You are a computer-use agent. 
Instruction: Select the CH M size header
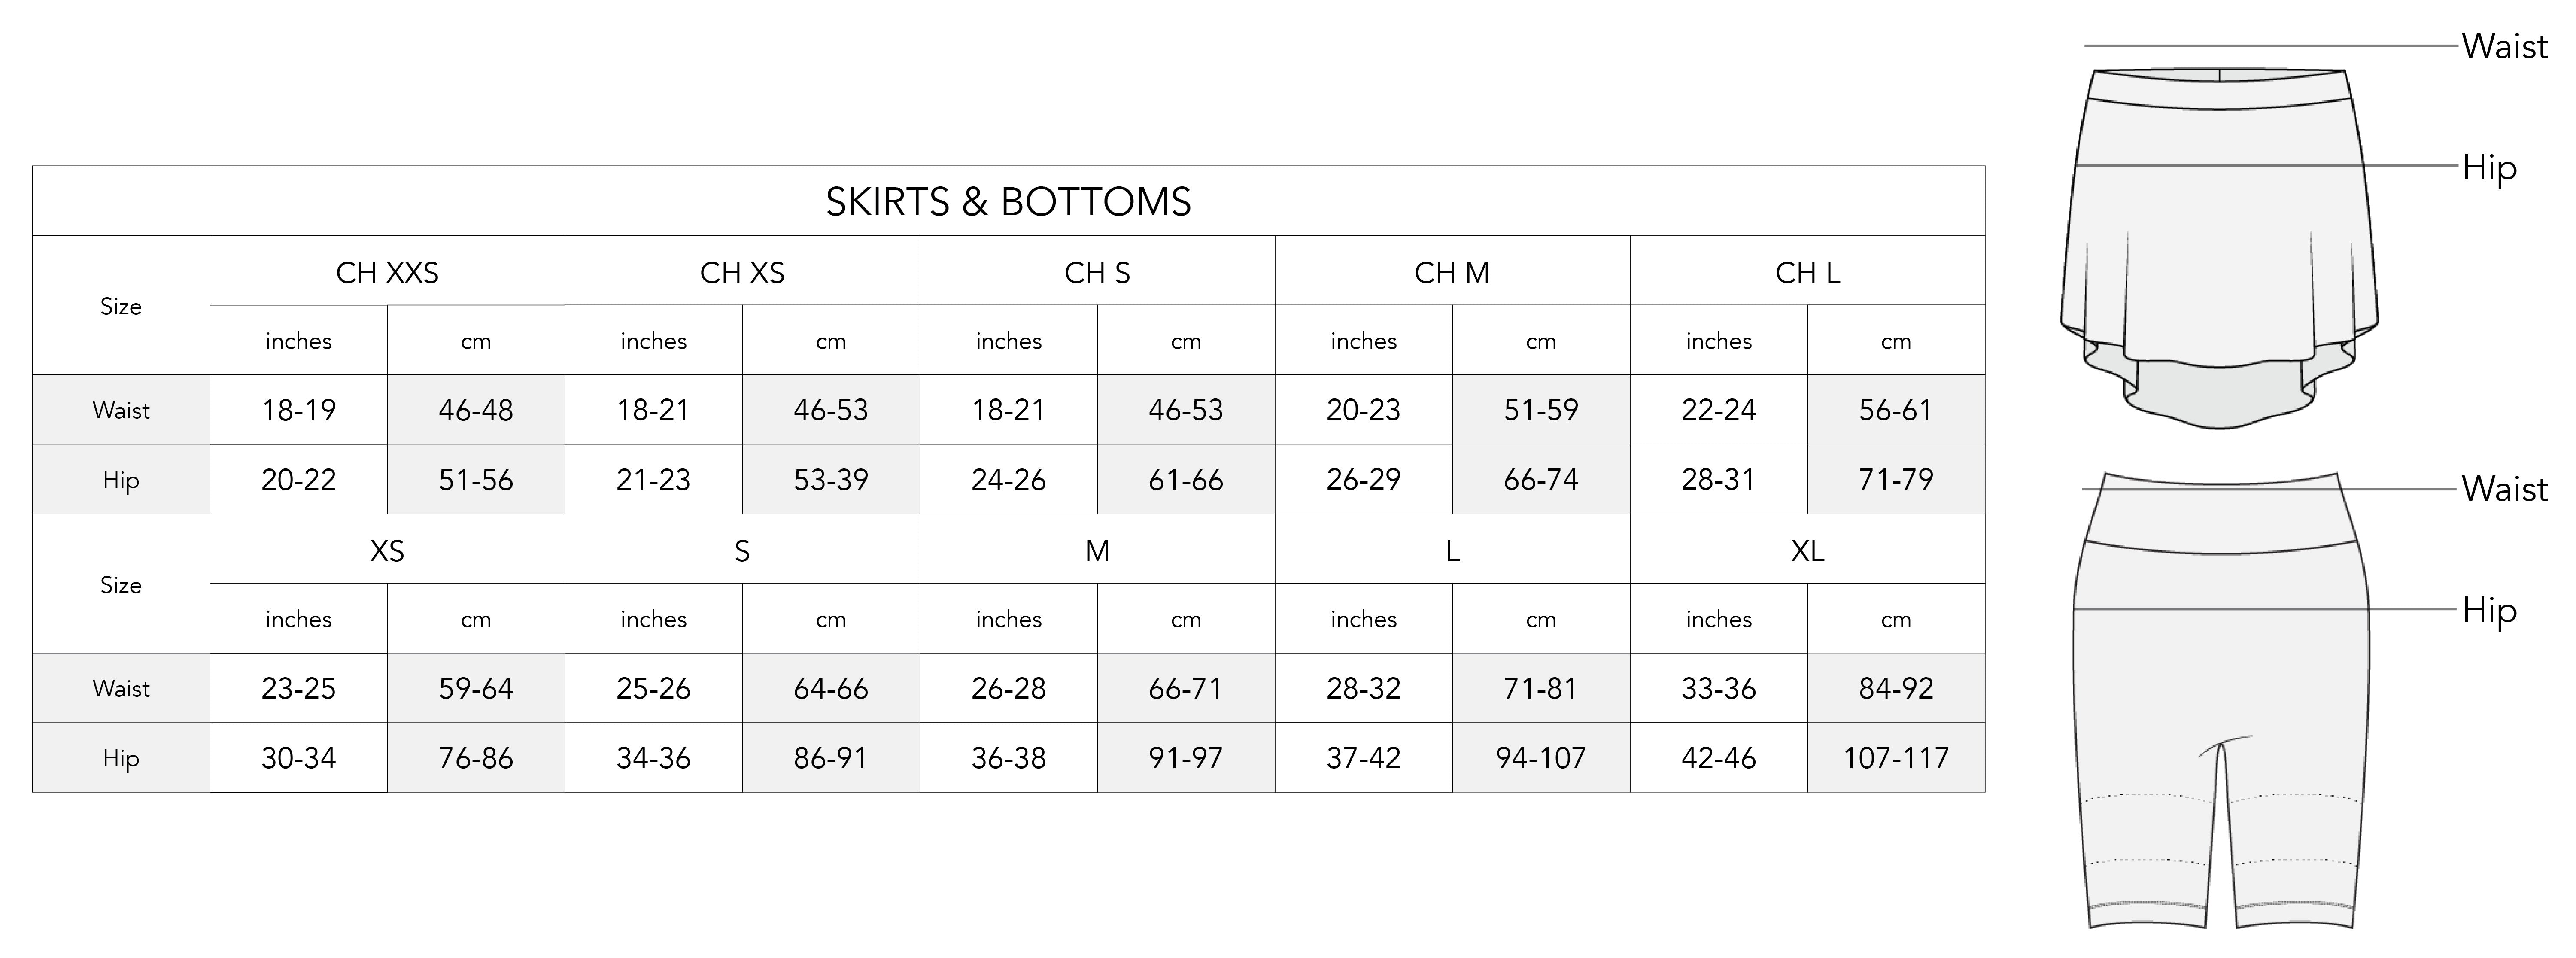pyautogui.click(x=1452, y=272)
